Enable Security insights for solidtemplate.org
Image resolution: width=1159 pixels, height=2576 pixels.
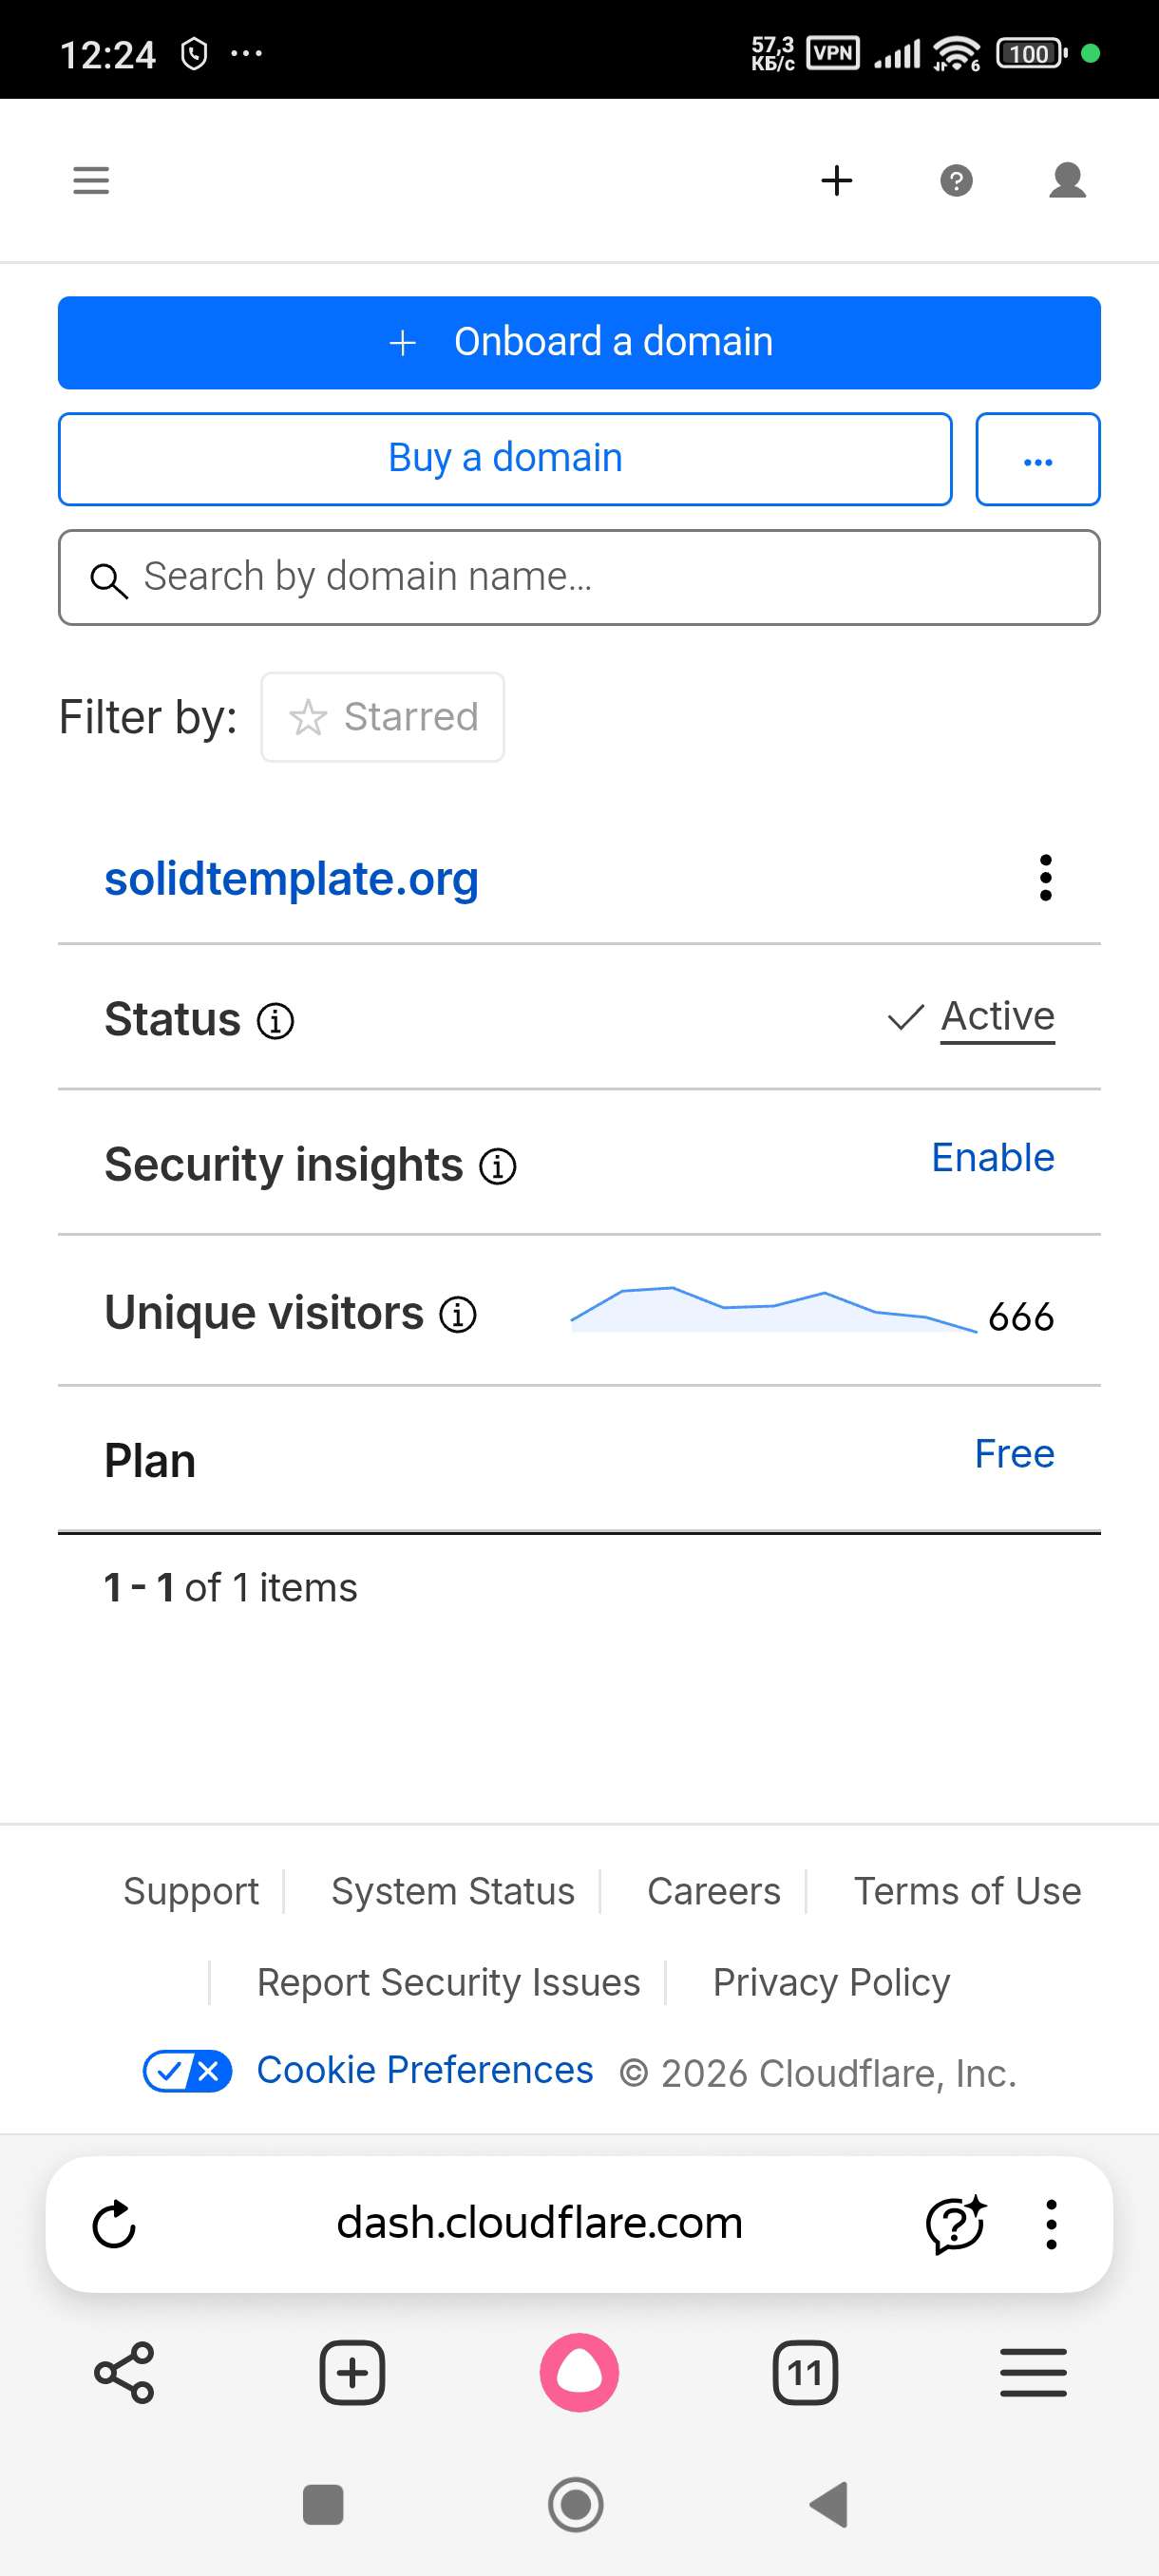point(991,1157)
